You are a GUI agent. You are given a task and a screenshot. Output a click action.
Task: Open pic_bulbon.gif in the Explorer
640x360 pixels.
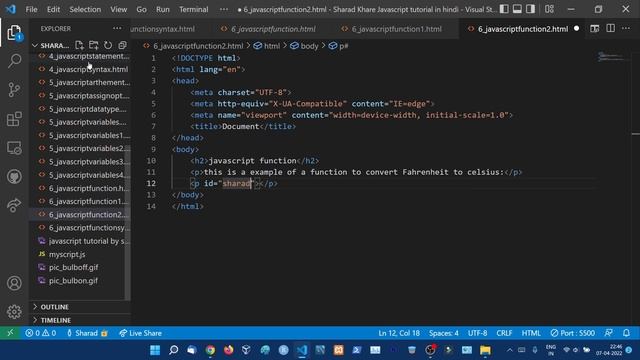click(x=80, y=281)
